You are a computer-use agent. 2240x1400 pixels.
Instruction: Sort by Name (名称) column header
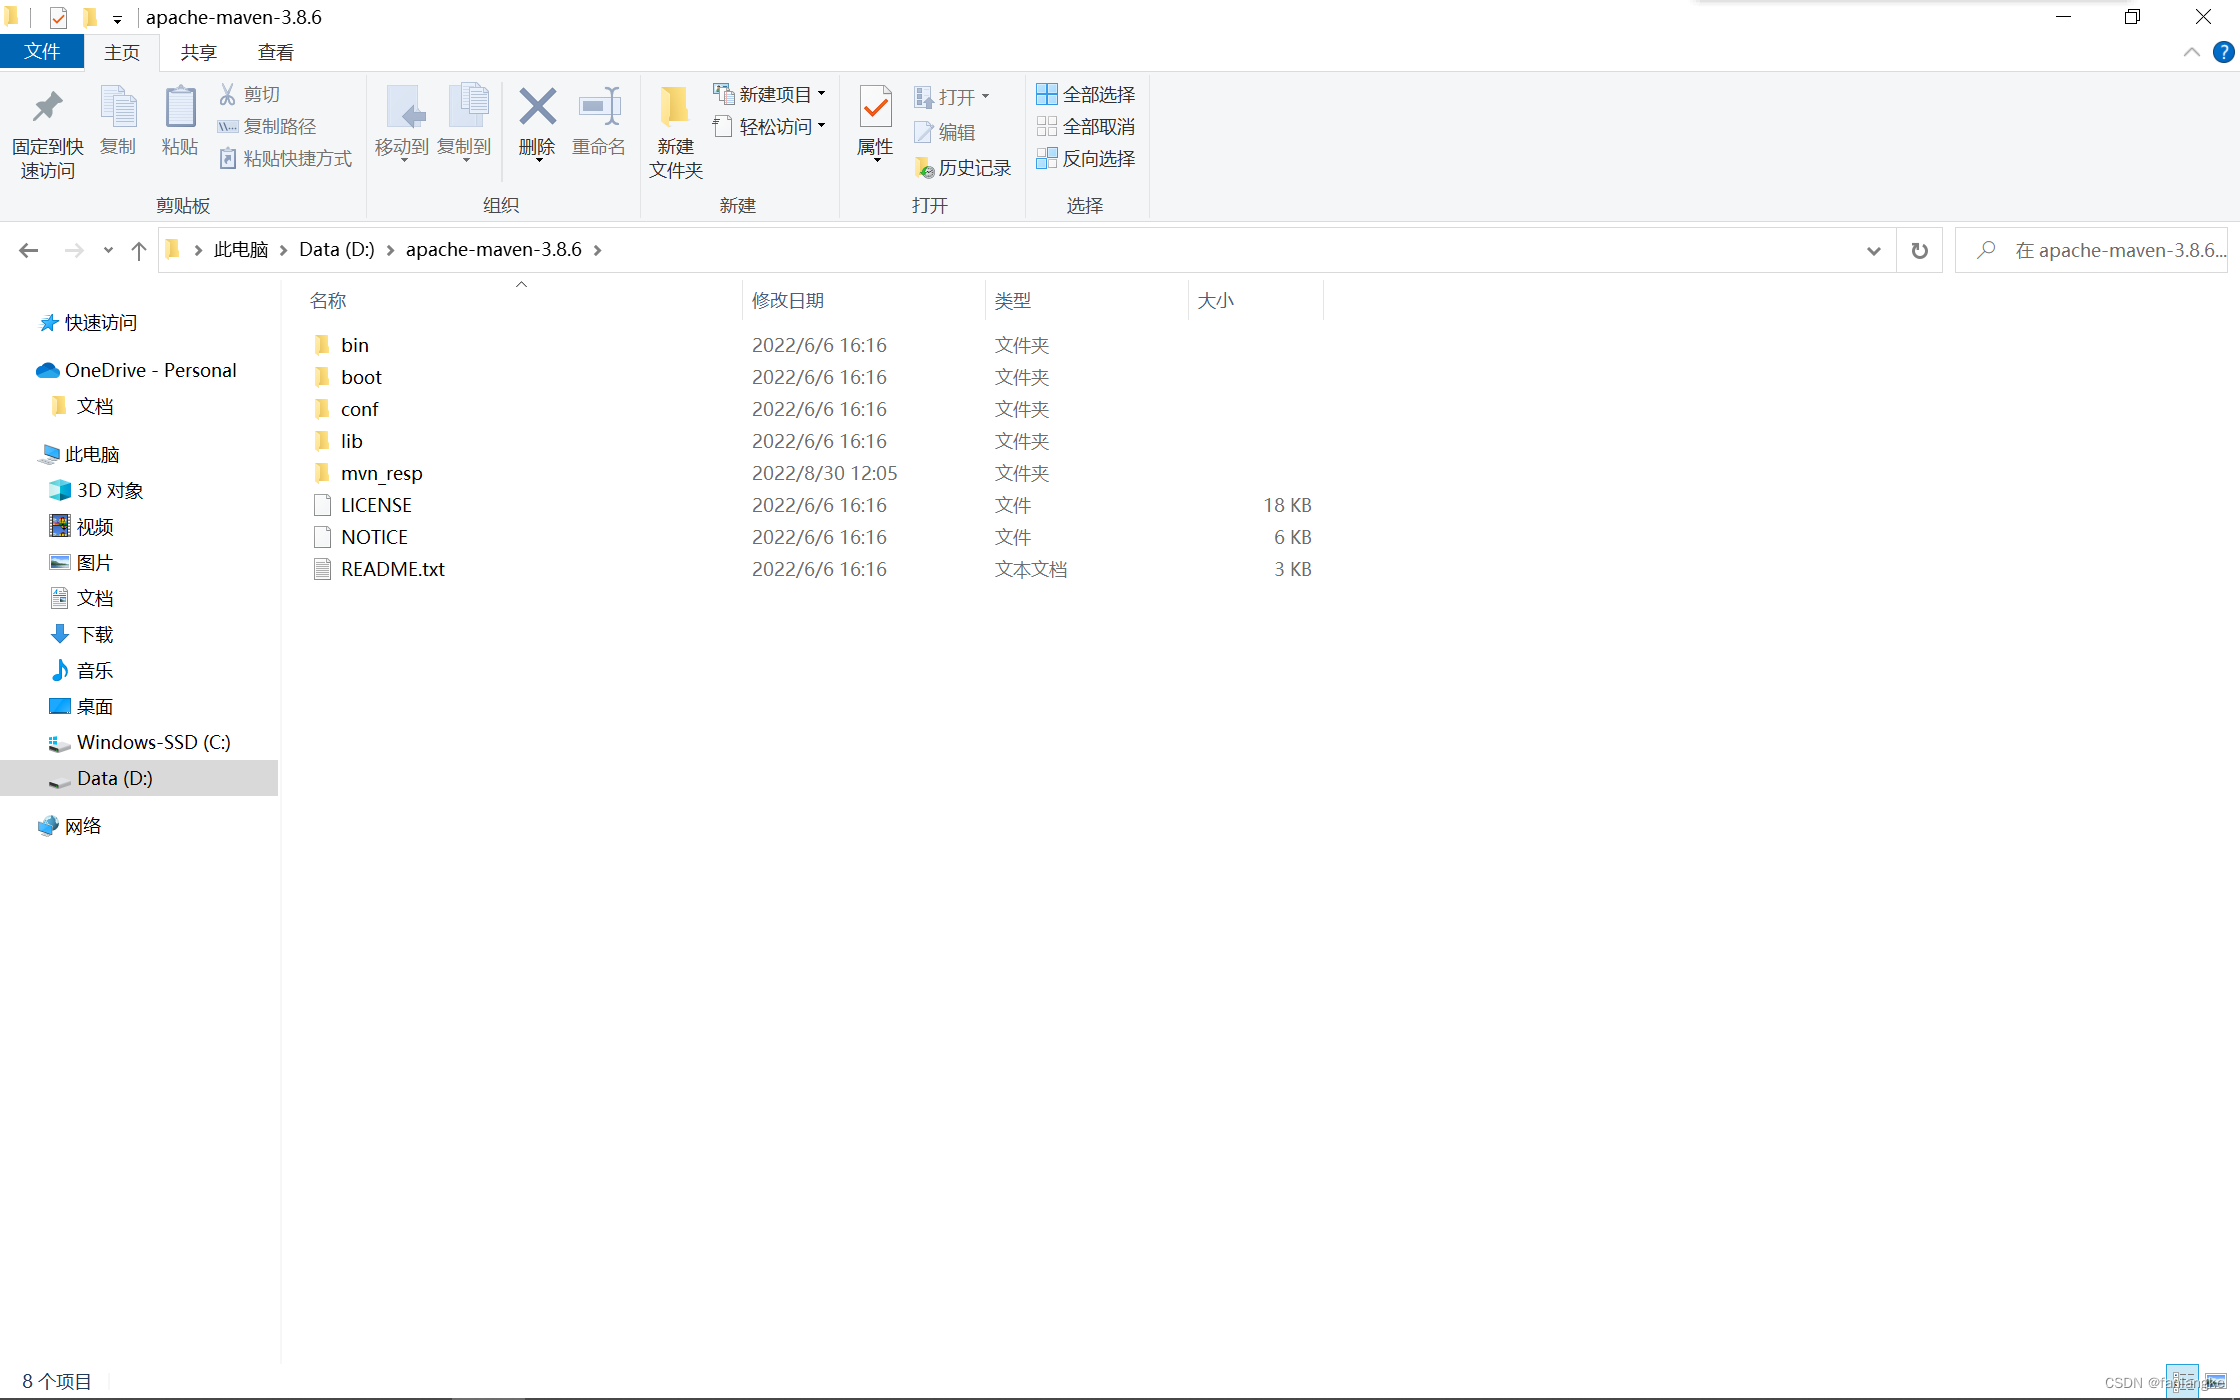pos(520,300)
